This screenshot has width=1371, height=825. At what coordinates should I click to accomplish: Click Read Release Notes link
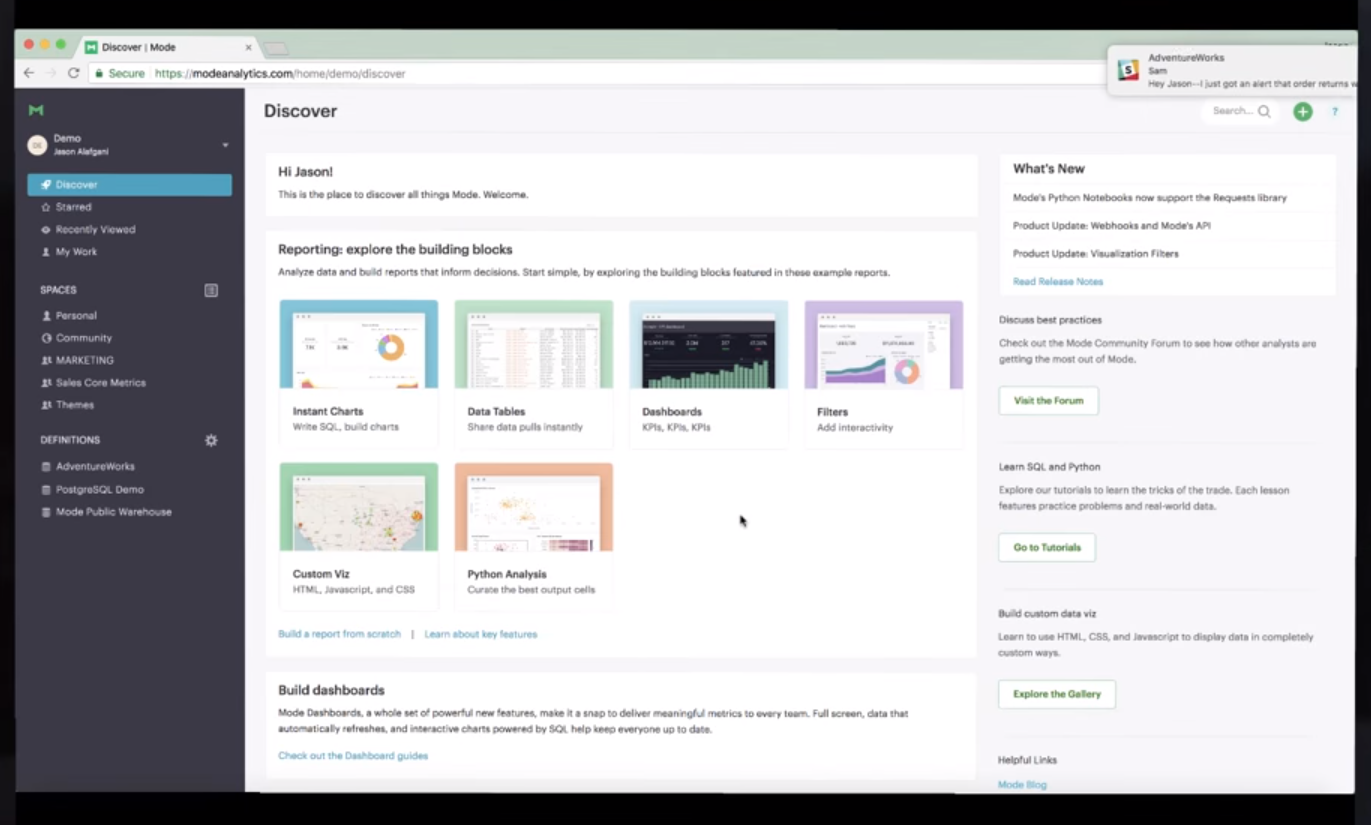[x=1058, y=282]
